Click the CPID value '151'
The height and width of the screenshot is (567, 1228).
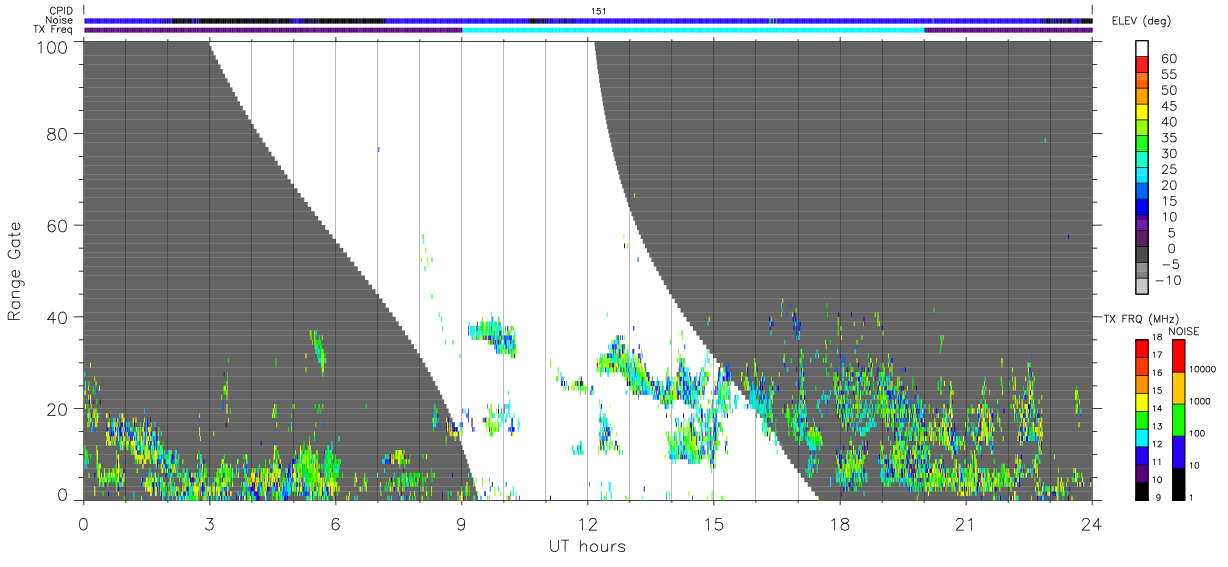pyautogui.click(x=599, y=11)
